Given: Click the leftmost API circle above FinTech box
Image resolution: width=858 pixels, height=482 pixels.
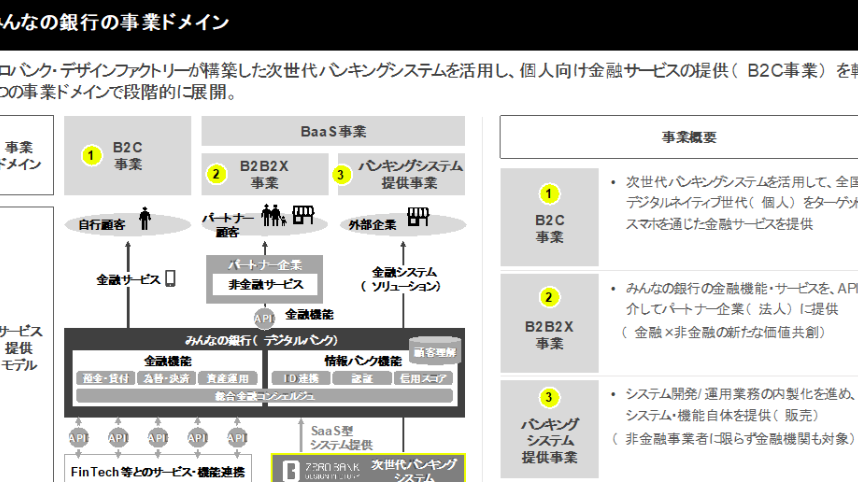Looking at the screenshot, I should point(78,438).
